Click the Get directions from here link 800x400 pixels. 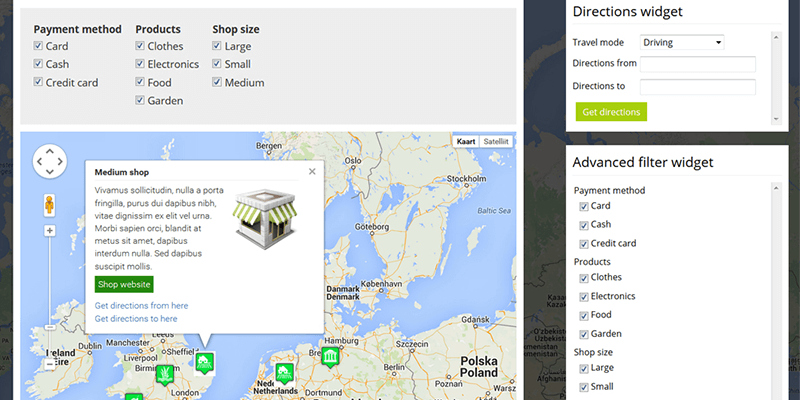pyautogui.click(x=141, y=305)
